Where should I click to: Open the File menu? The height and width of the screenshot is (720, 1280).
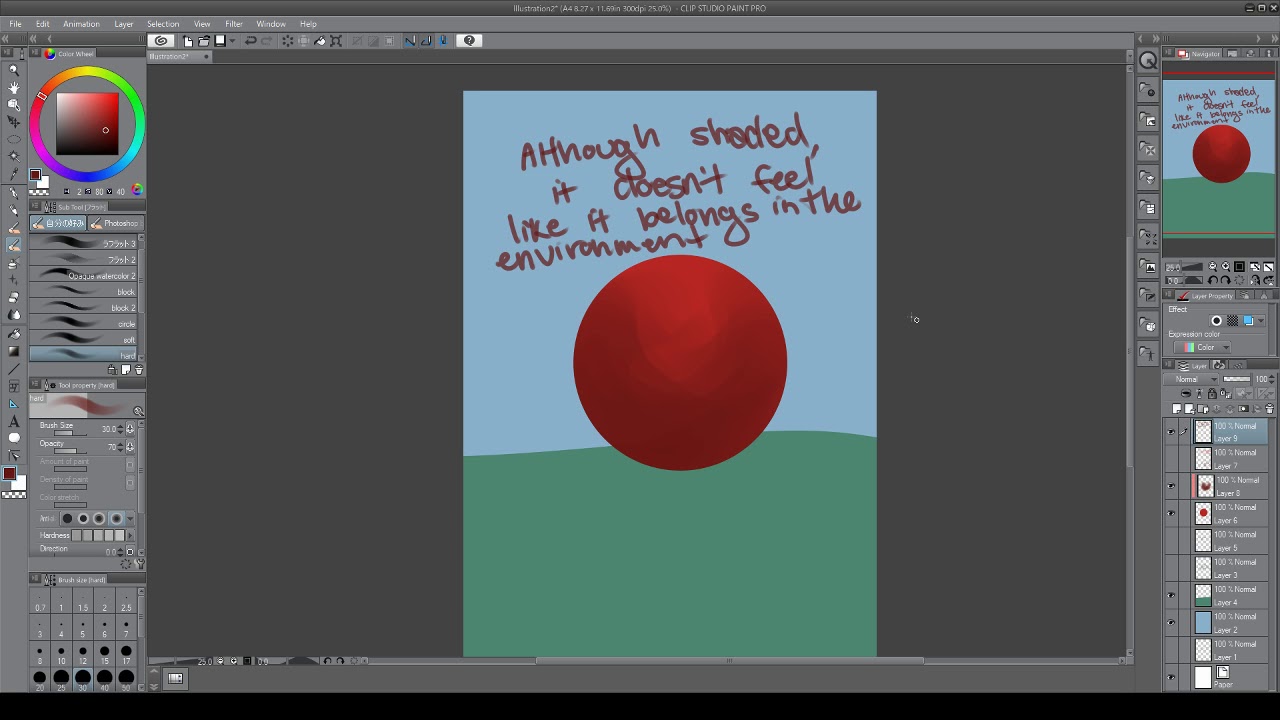[15, 24]
